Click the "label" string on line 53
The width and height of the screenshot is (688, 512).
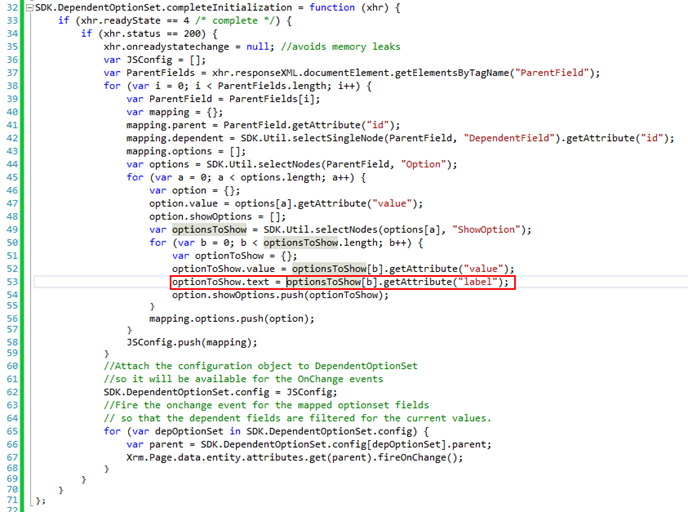pyautogui.click(x=477, y=282)
